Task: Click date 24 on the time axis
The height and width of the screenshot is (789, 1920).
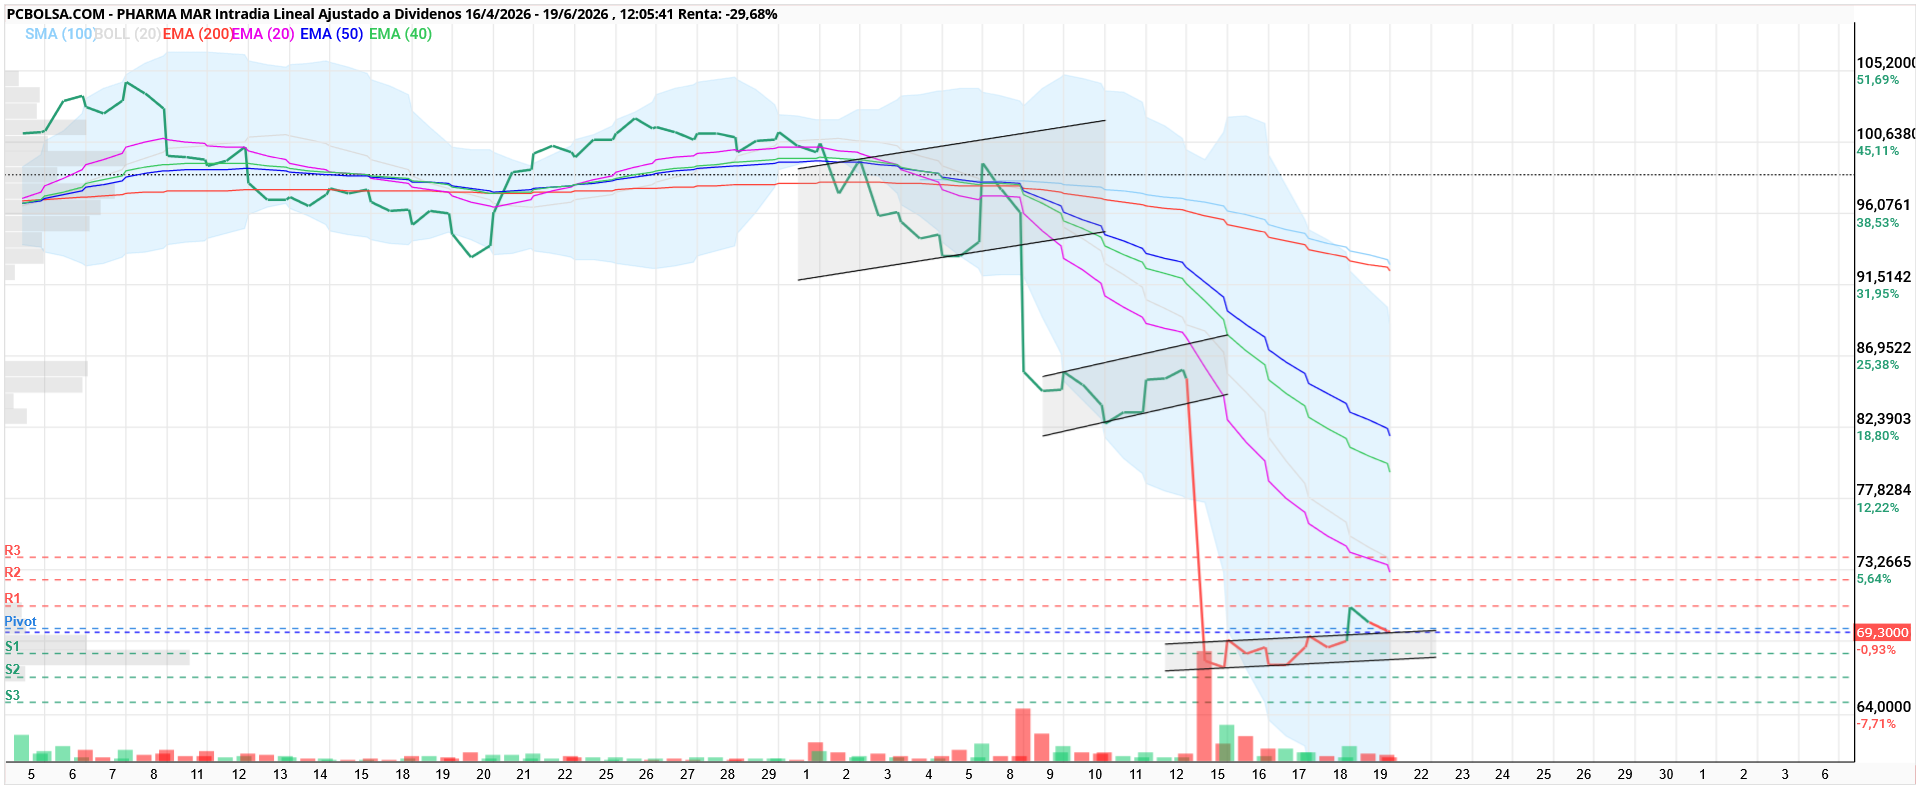Action: pos(1502,774)
